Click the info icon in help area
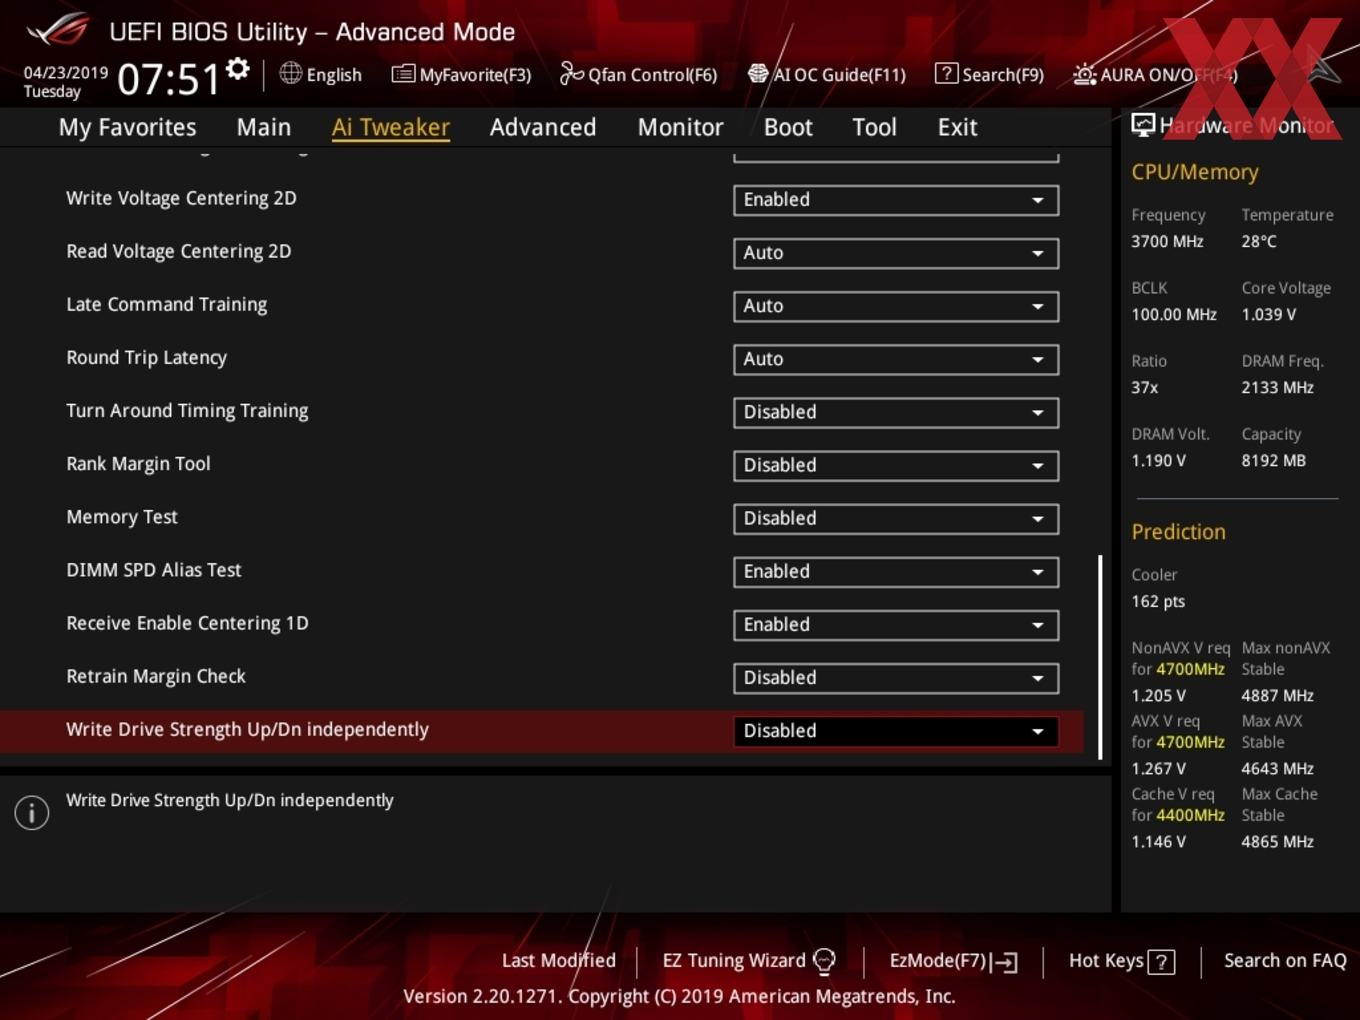 (x=32, y=812)
